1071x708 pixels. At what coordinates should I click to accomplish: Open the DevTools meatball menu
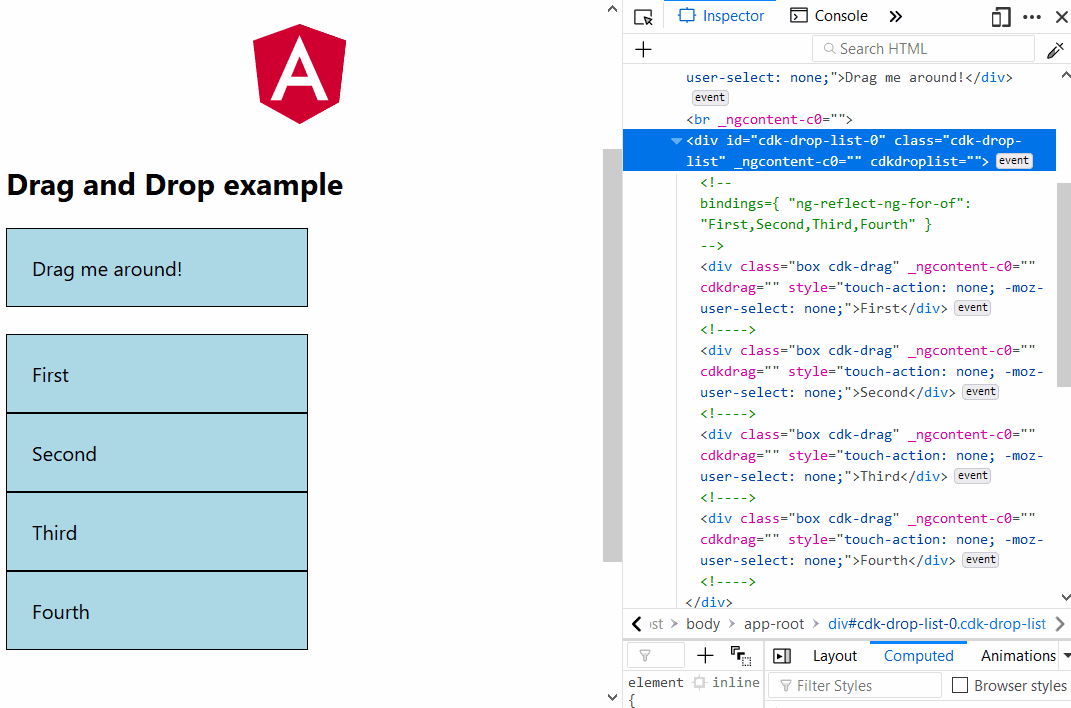point(1032,16)
